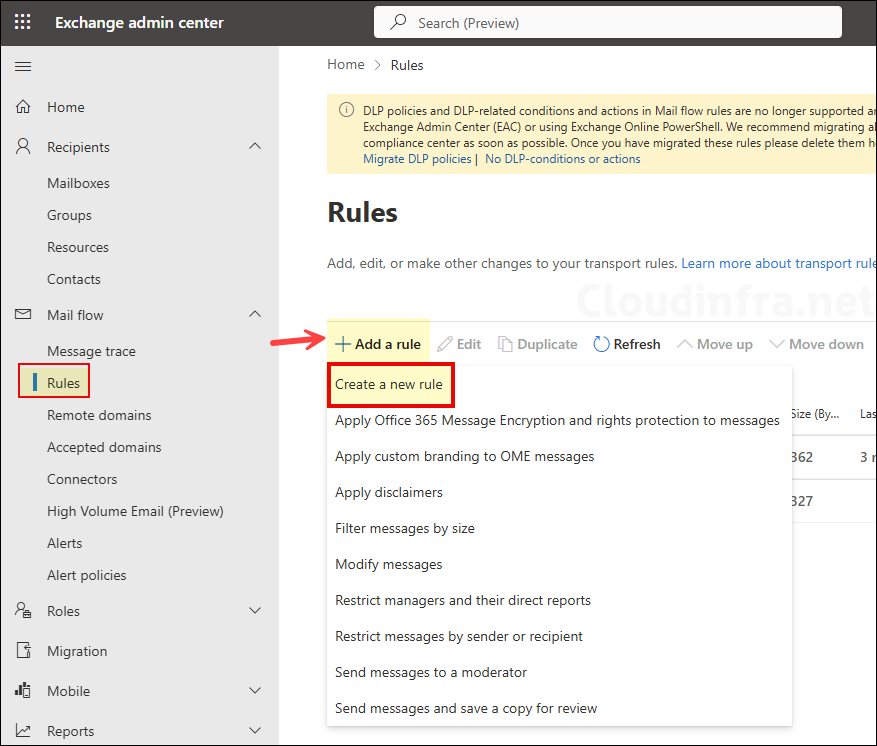Viewport: 877px width, 746px height.
Task: Click the Mobile phone icon in sidebar
Action: click(22, 690)
